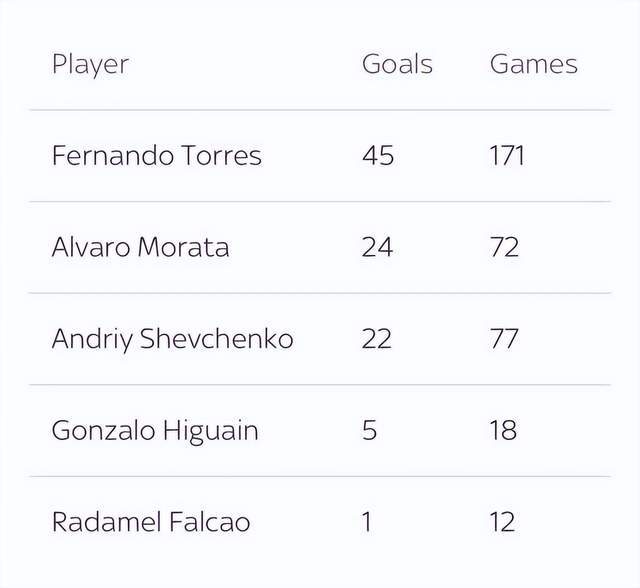
Task: Click the Player column header
Action: tap(91, 64)
